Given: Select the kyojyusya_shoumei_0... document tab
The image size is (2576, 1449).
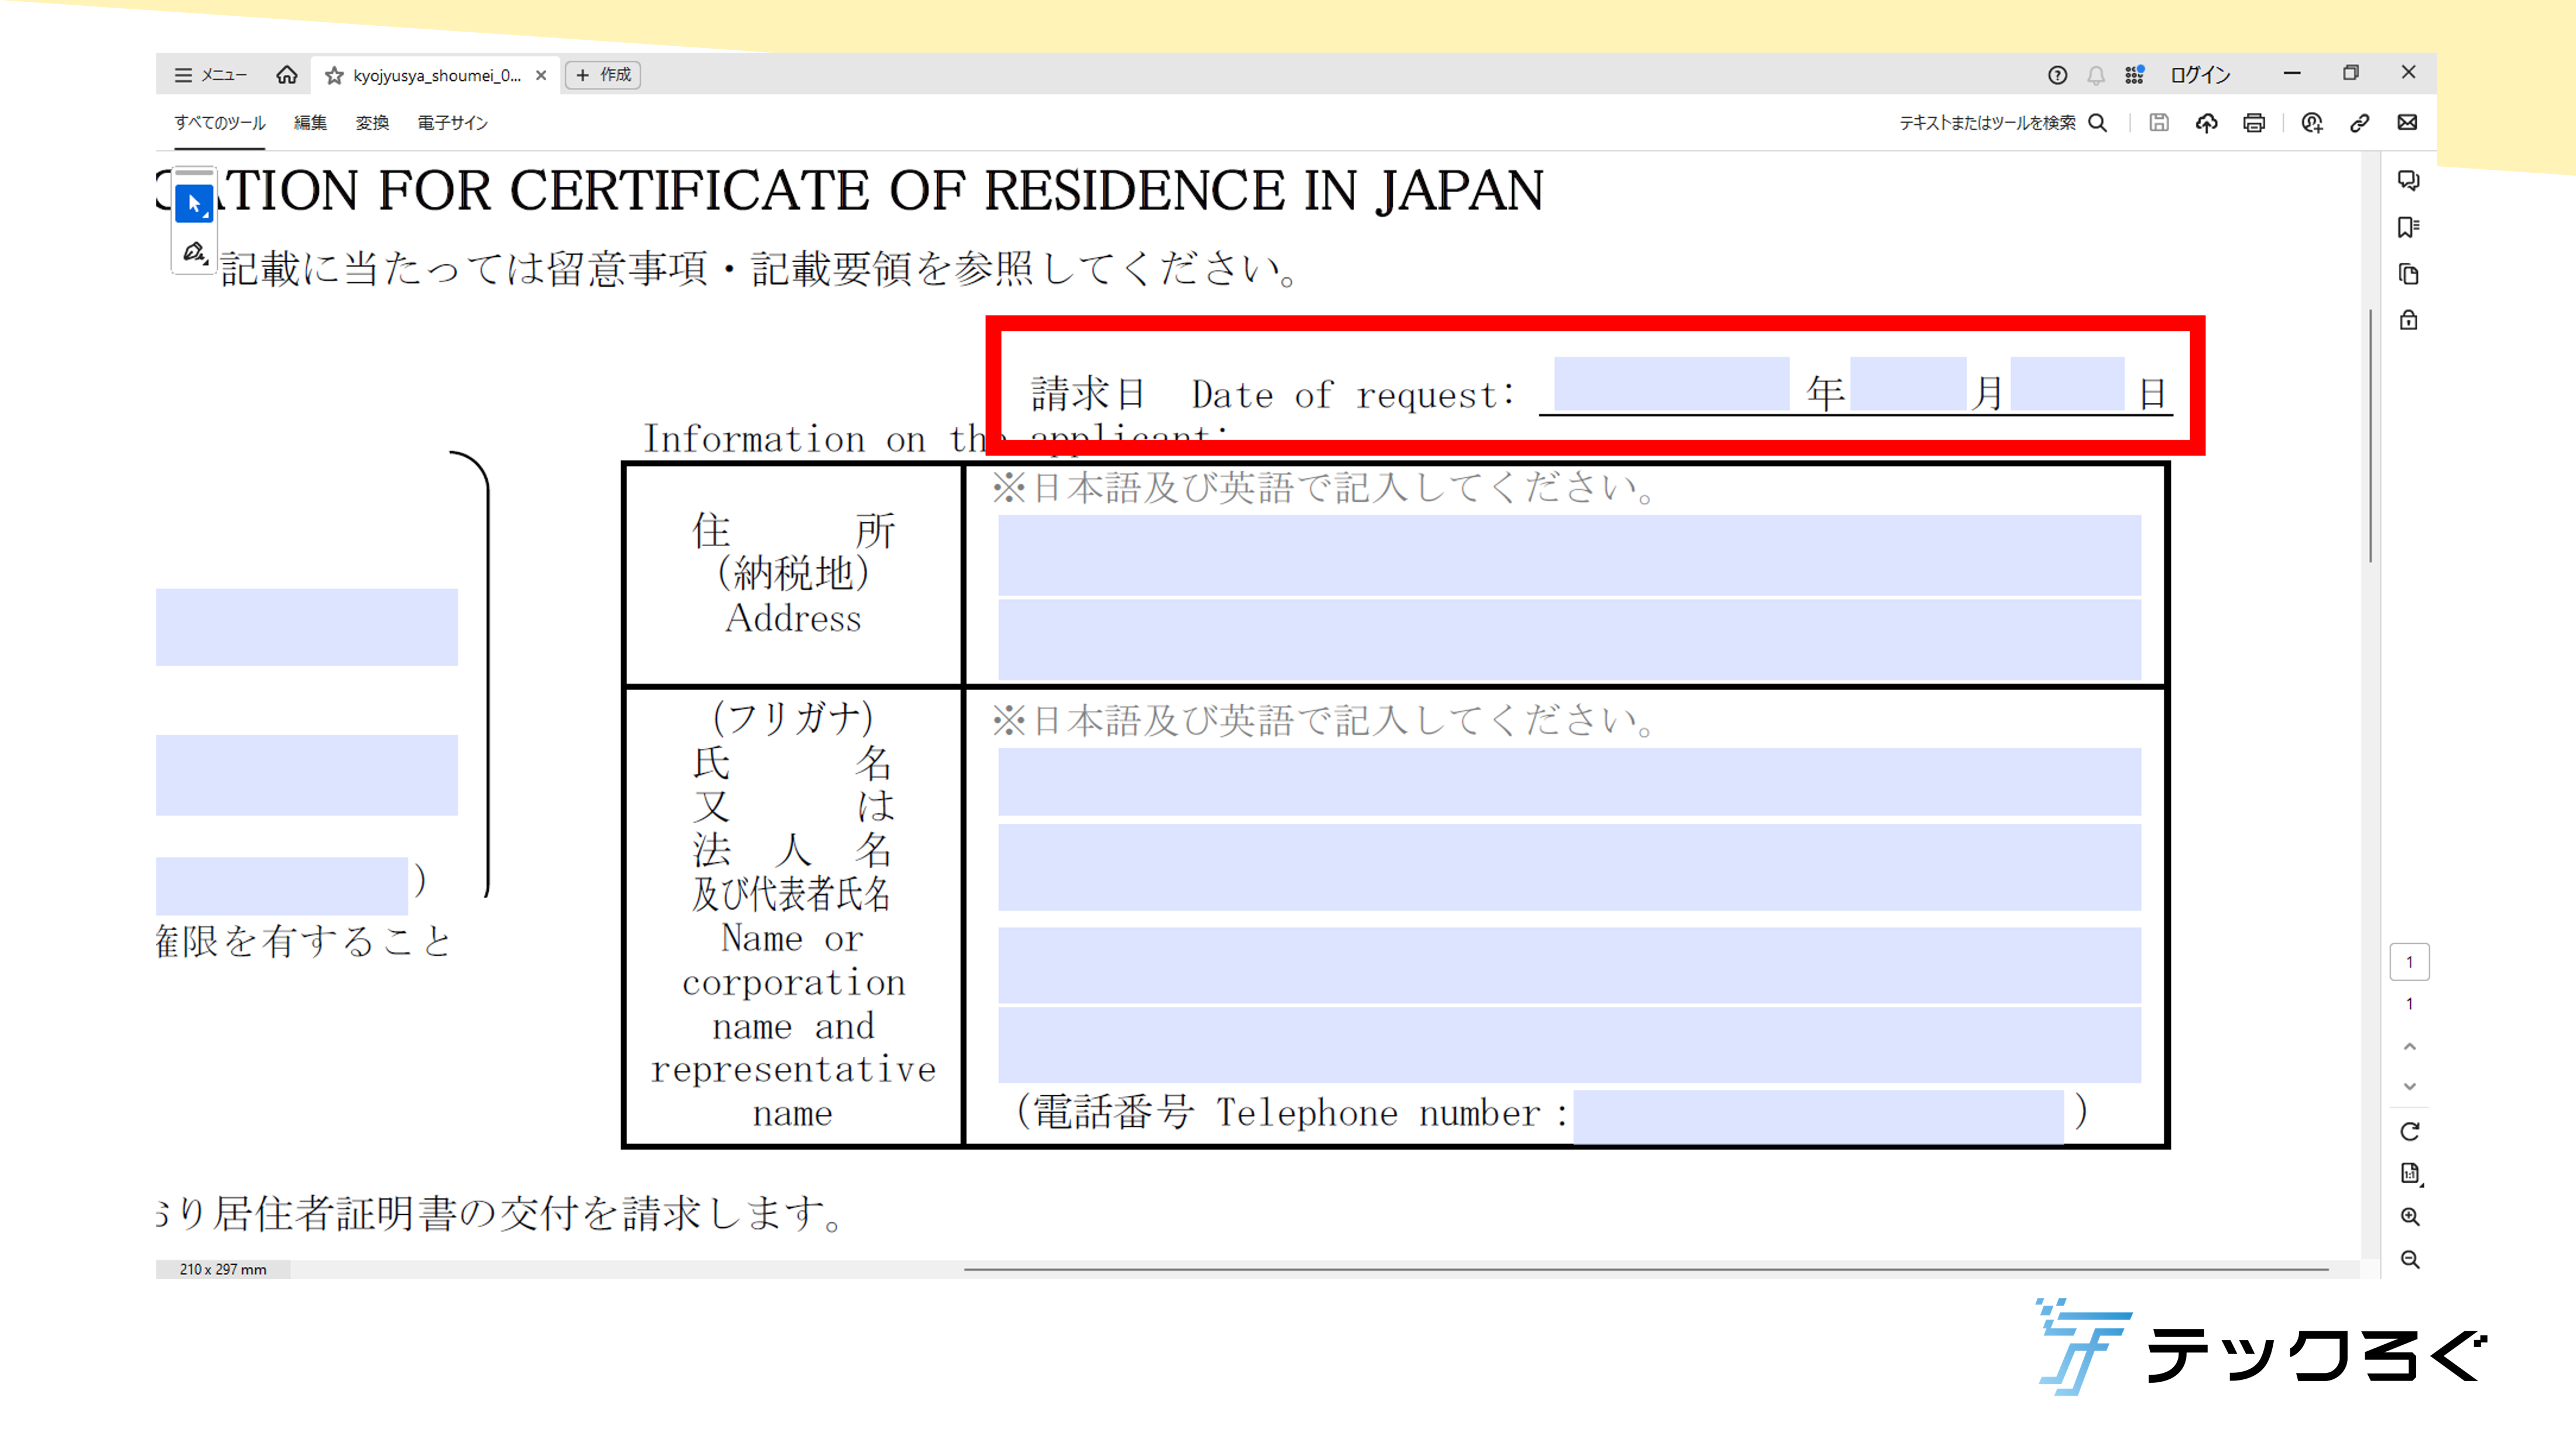Looking at the screenshot, I should [437, 76].
